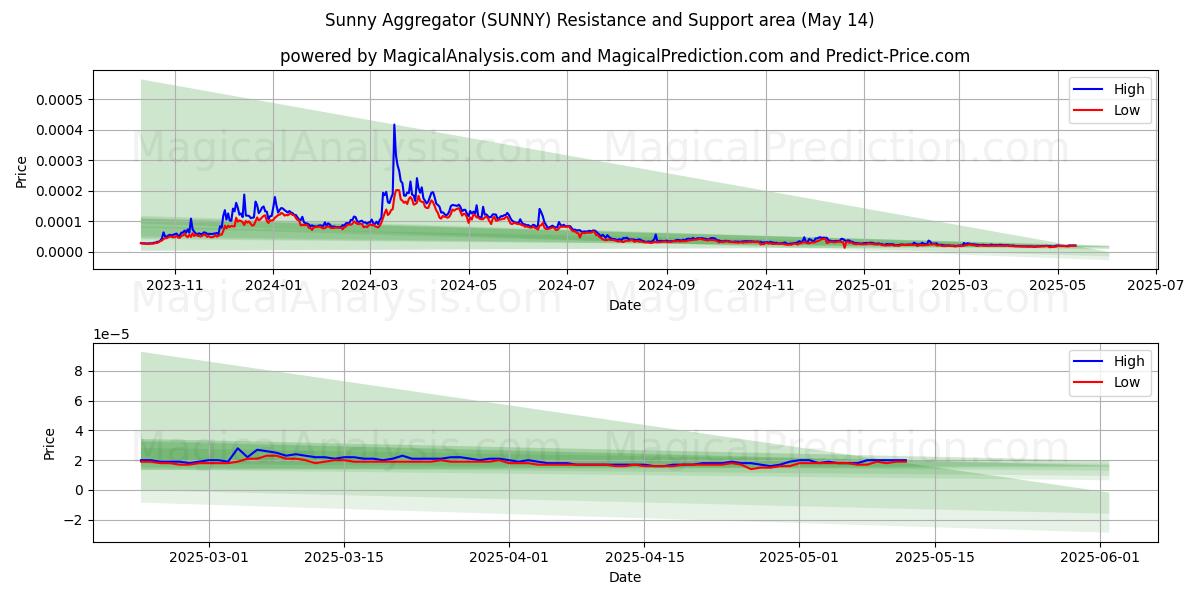Click the '2024-09' date tick label

(667, 285)
